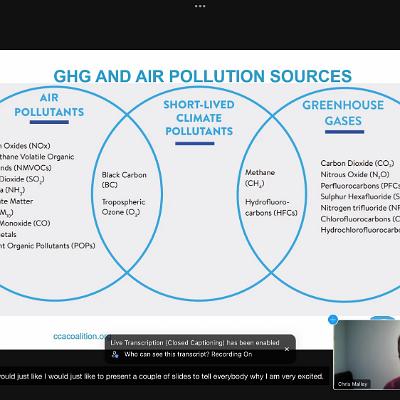The image size is (400, 400).
Task: Click the 'AIR POLLUTANTS' heading
Action: click(x=49, y=105)
